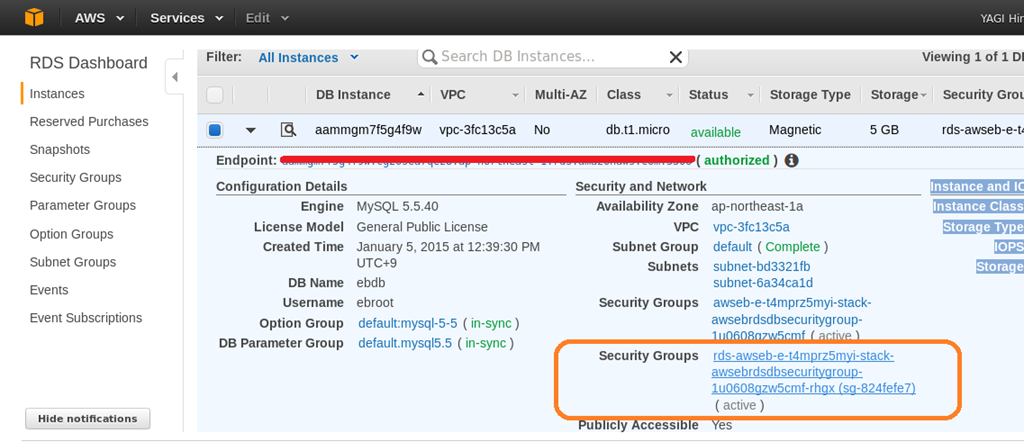Click the AWS orange cube logo
Viewport: 1024px width, 442px height.
coord(35,17)
